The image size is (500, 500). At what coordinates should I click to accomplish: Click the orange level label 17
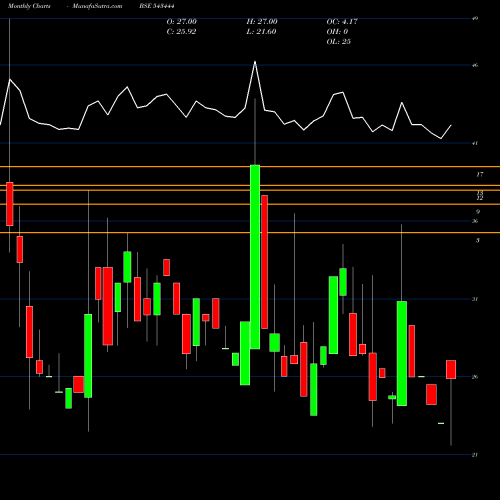480,174
